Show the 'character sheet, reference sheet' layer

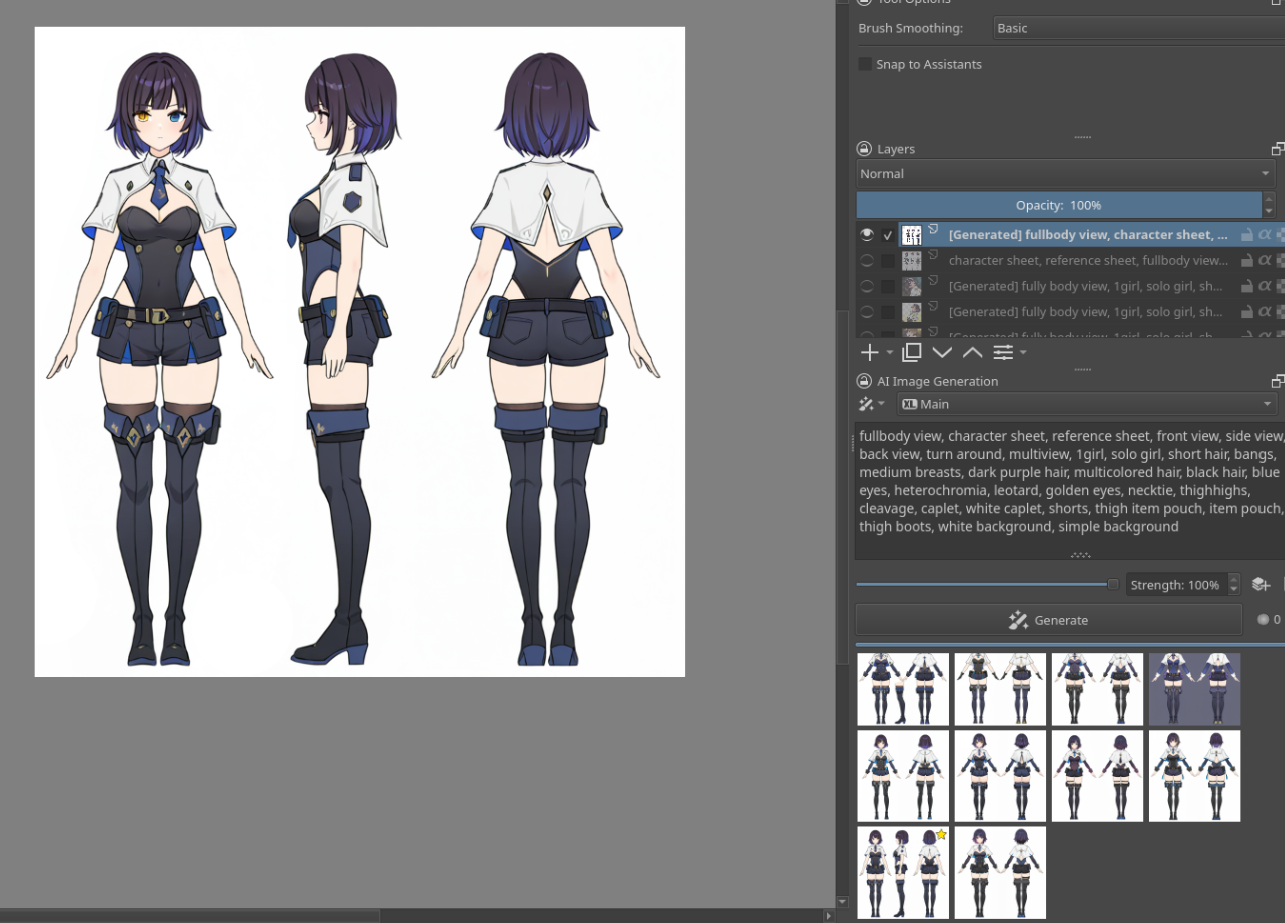tap(867, 261)
